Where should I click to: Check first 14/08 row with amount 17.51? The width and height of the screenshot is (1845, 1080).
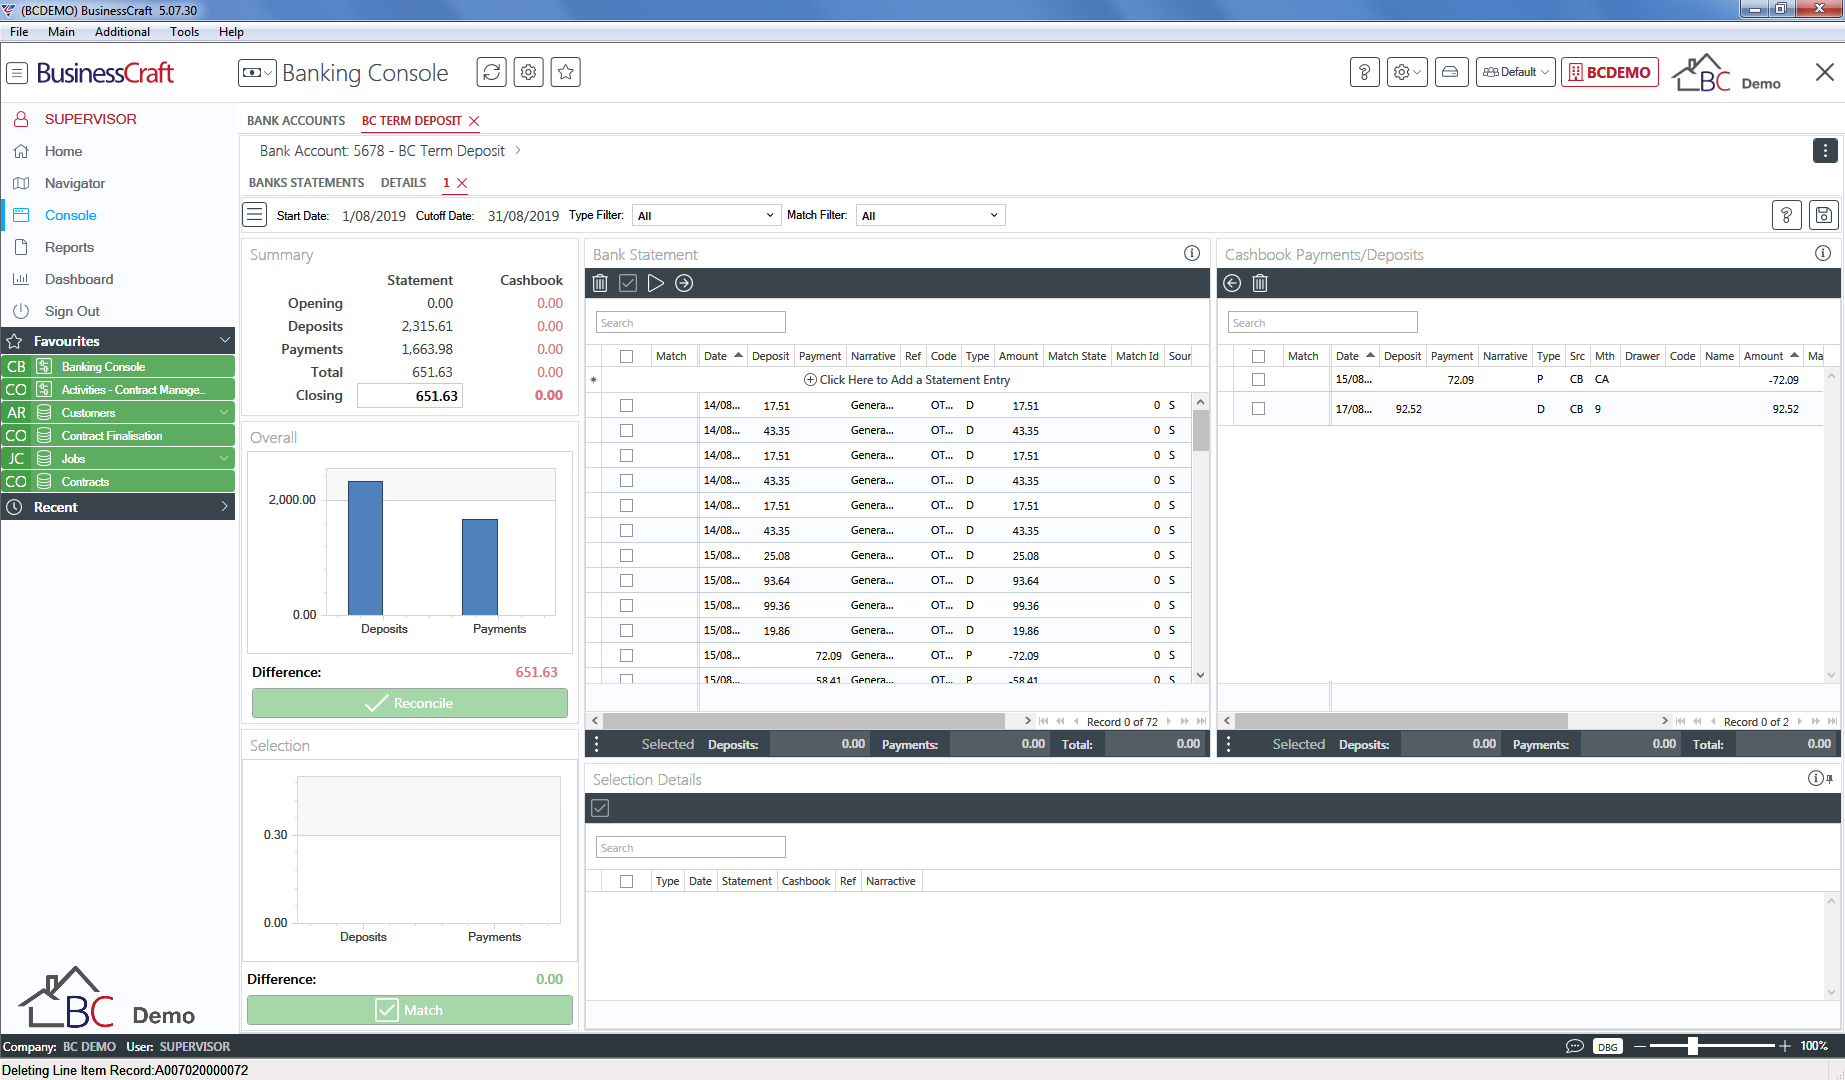[x=627, y=405]
